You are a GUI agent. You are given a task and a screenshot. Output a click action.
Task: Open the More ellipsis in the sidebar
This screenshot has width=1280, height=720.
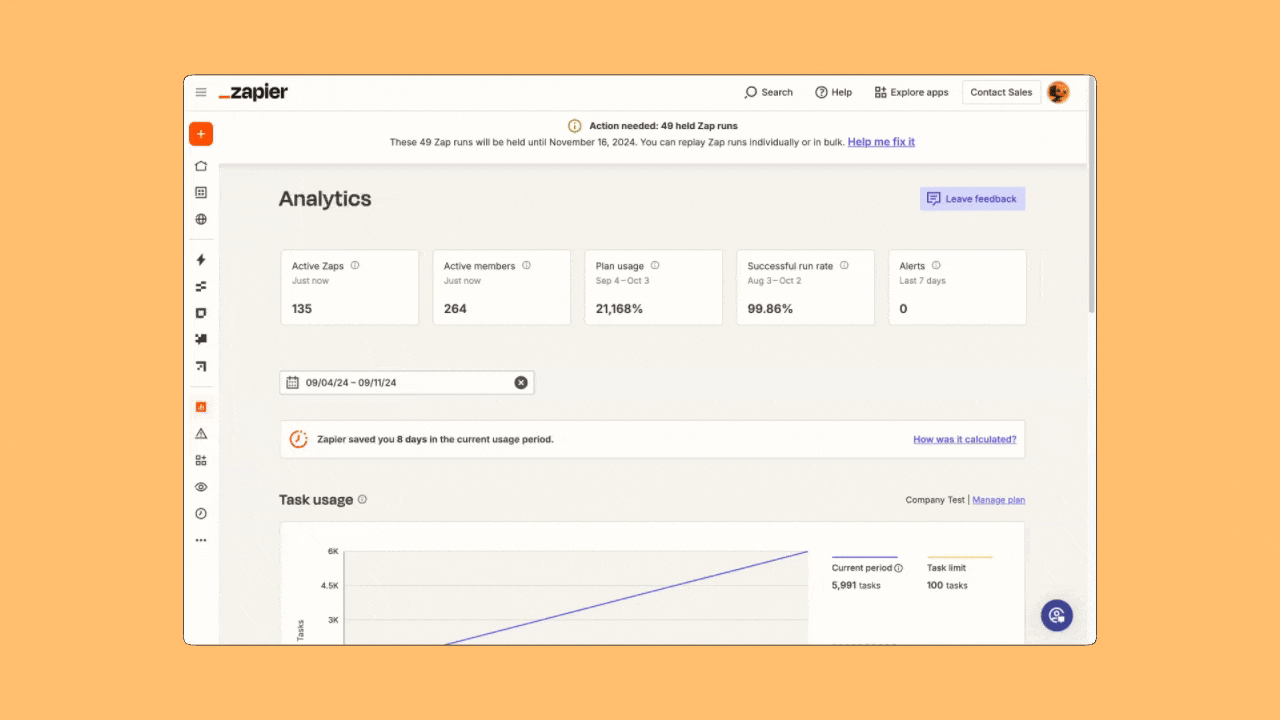[201, 540]
